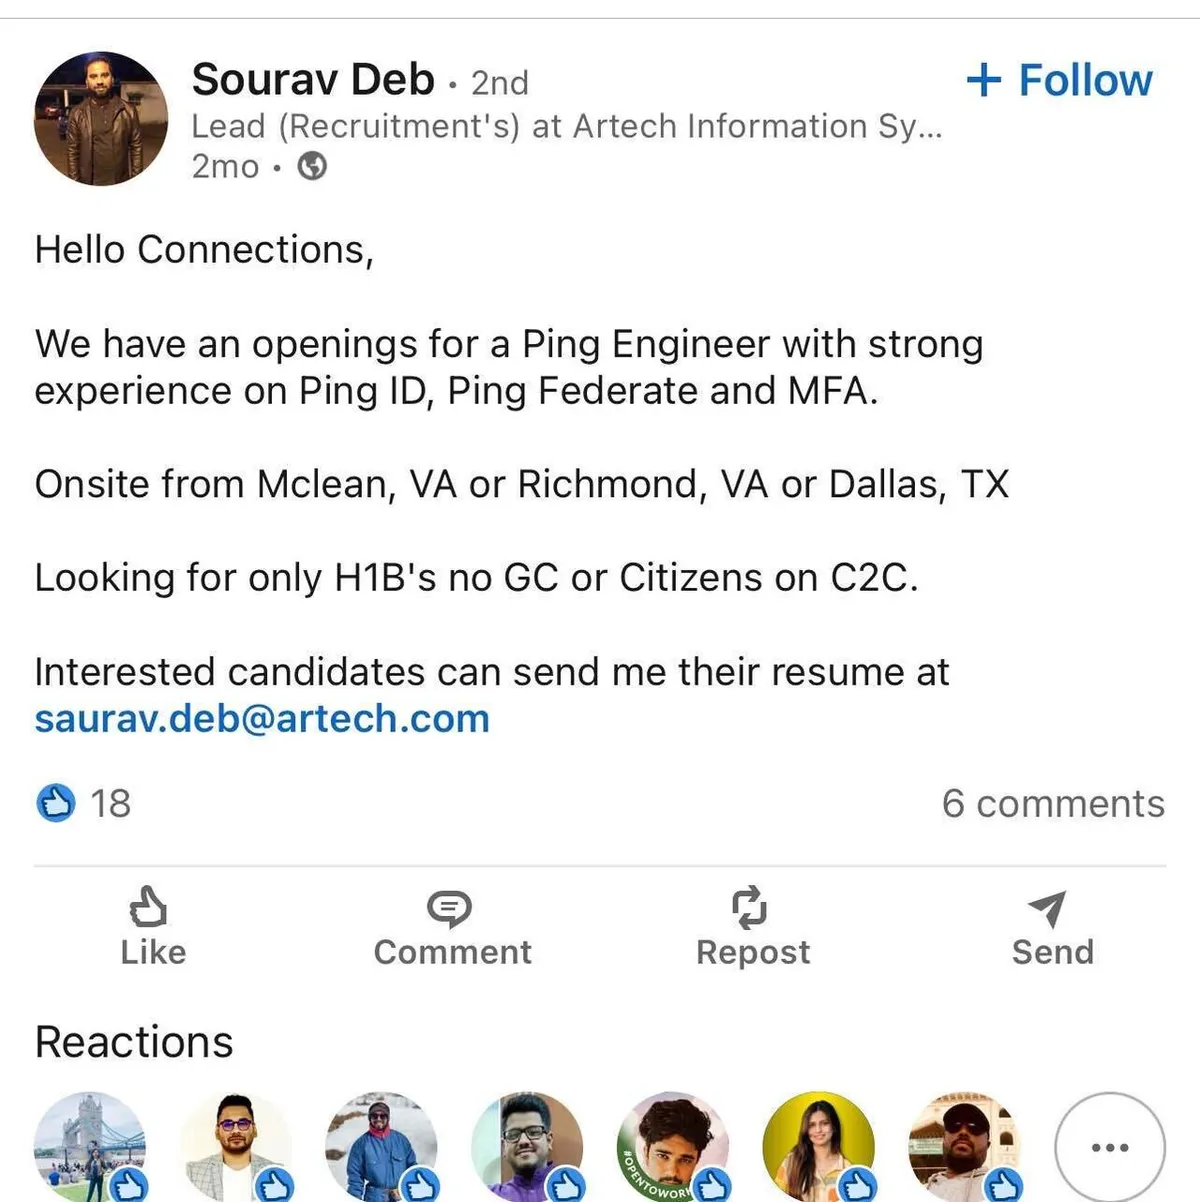
Task: Select the 18 reactions count
Action: pyautogui.click(x=110, y=804)
